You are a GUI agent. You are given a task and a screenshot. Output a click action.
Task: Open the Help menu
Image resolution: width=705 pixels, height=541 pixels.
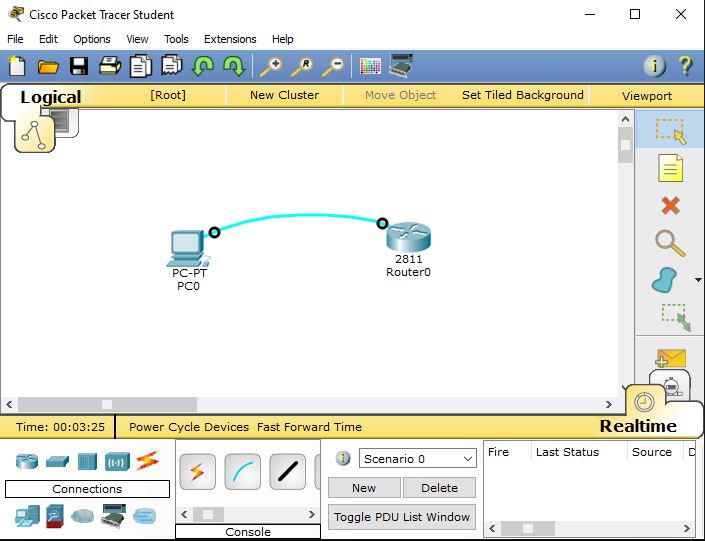pos(283,39)
